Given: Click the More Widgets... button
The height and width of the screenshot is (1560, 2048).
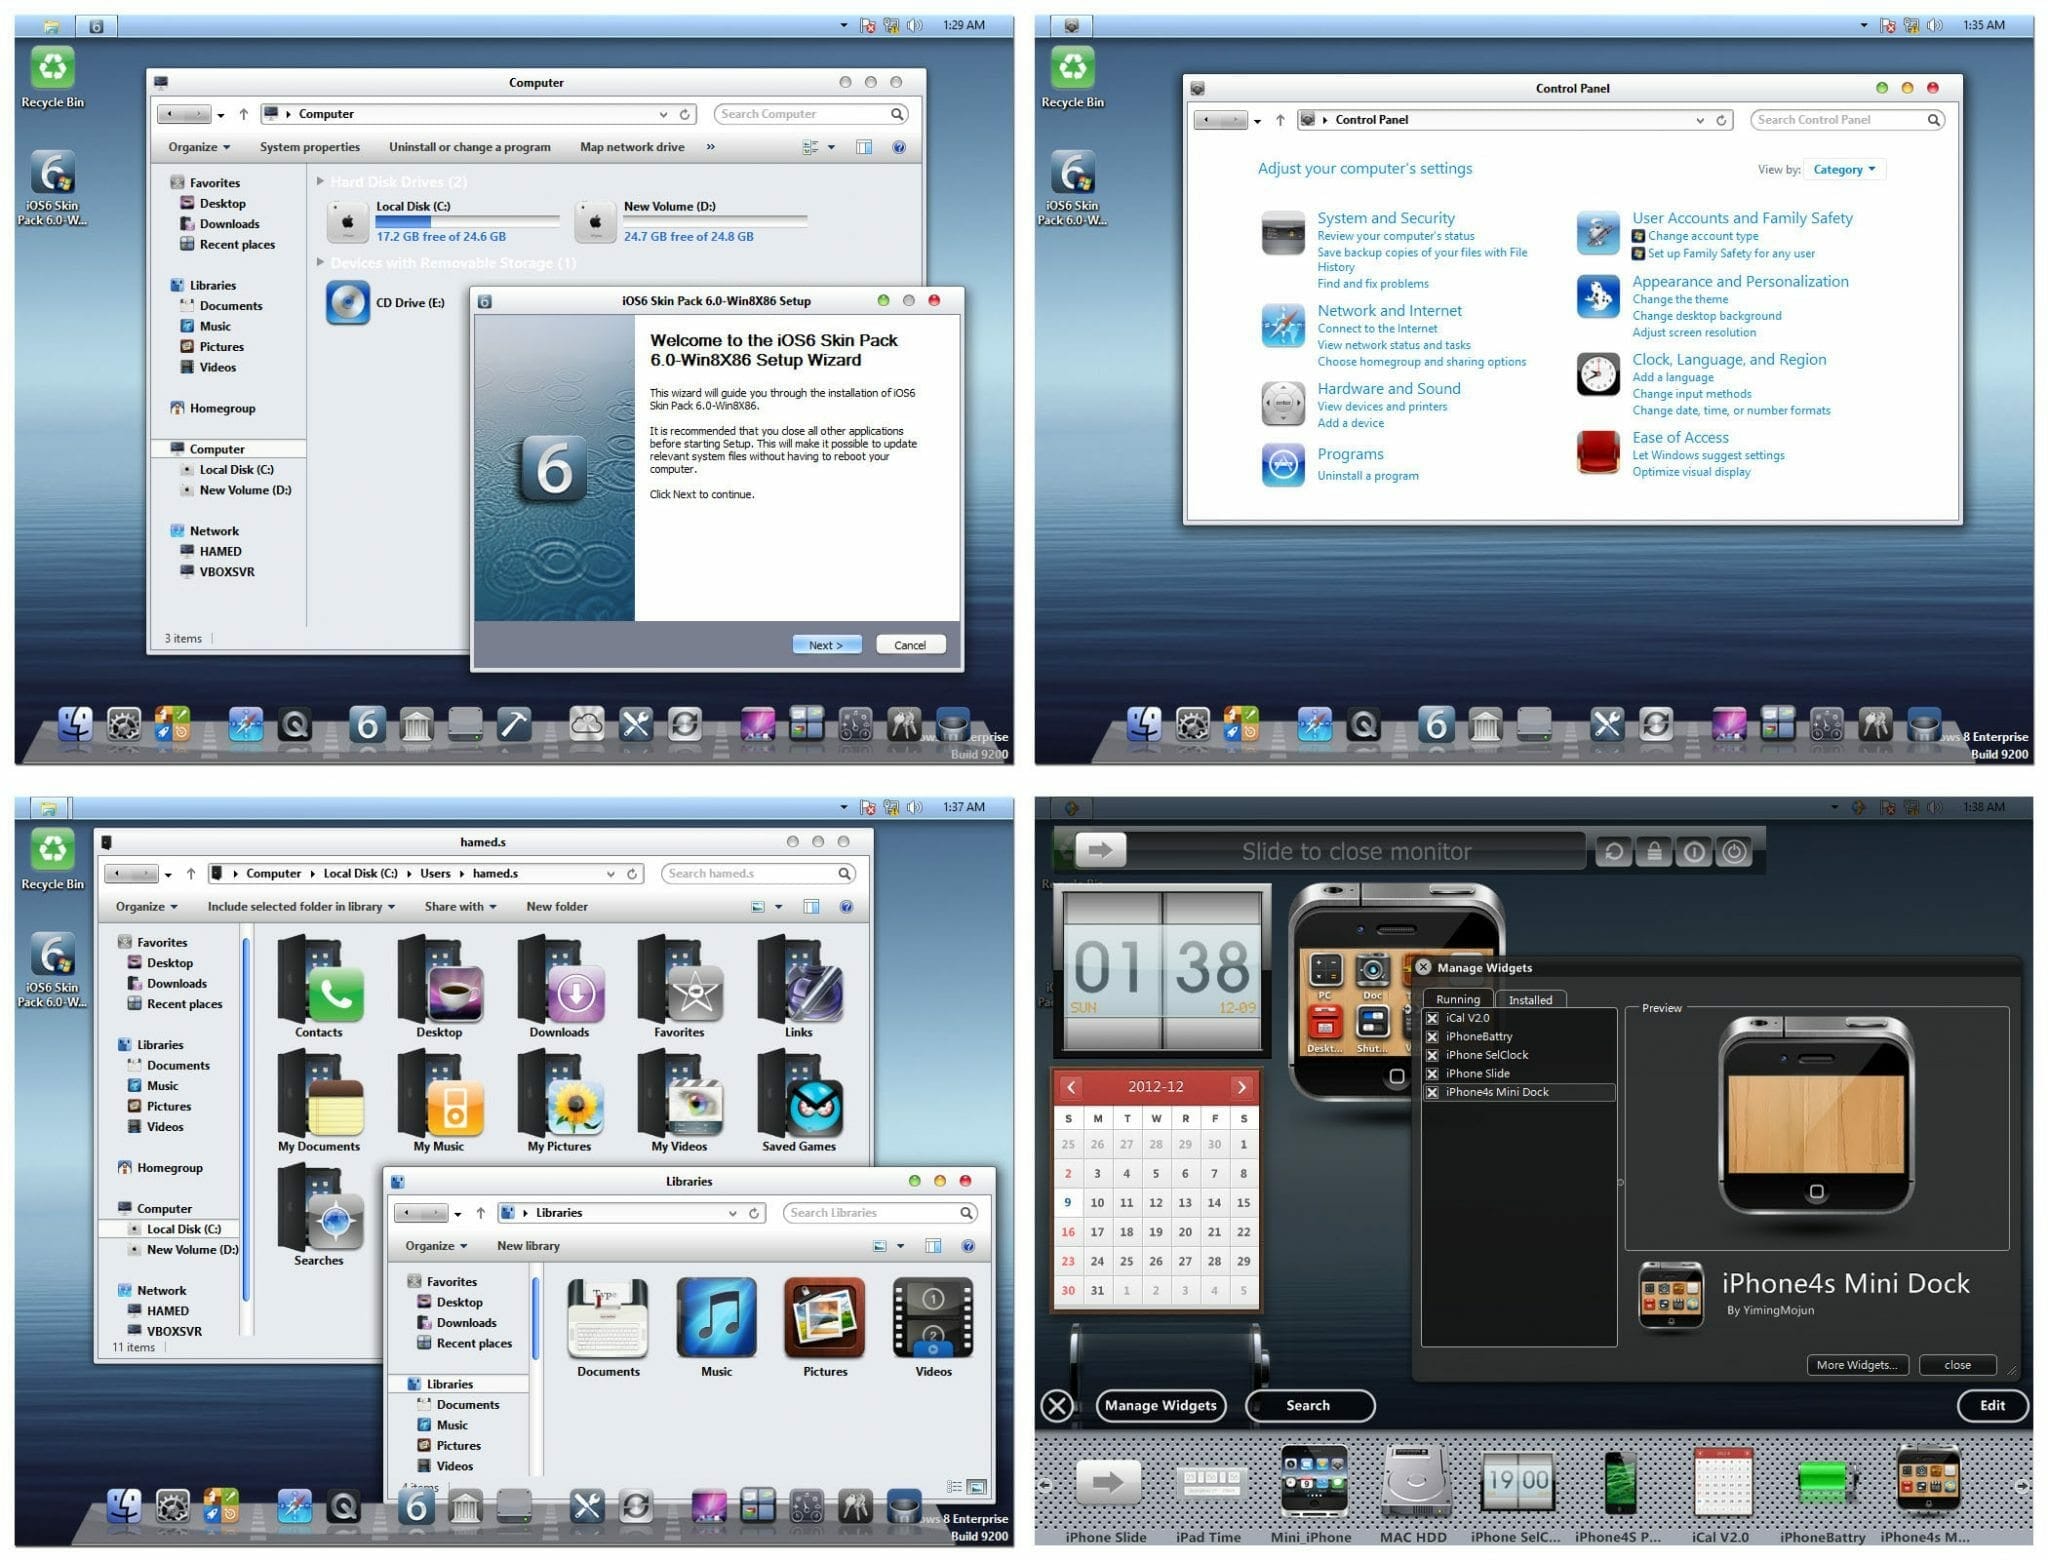Looking at the screenshot, I should [x=1857, y=1364].
